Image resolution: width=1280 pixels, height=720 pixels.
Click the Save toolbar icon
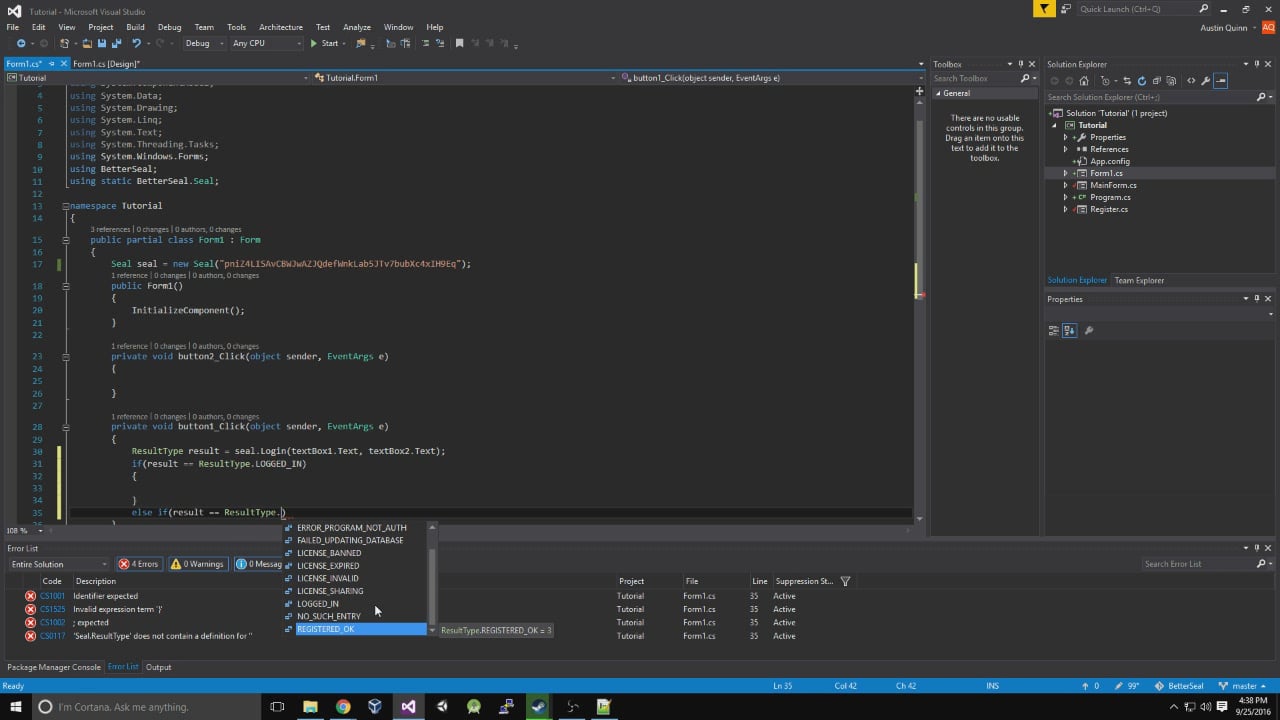[x=101, y=43]
